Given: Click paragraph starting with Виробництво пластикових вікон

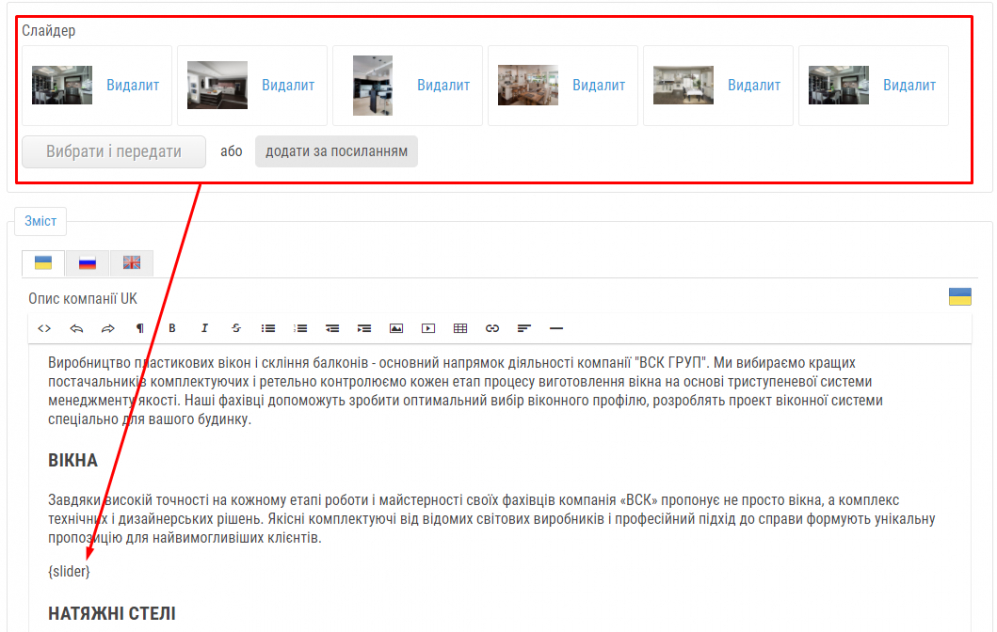Looking at the screenshot, I should coord(465,391).
